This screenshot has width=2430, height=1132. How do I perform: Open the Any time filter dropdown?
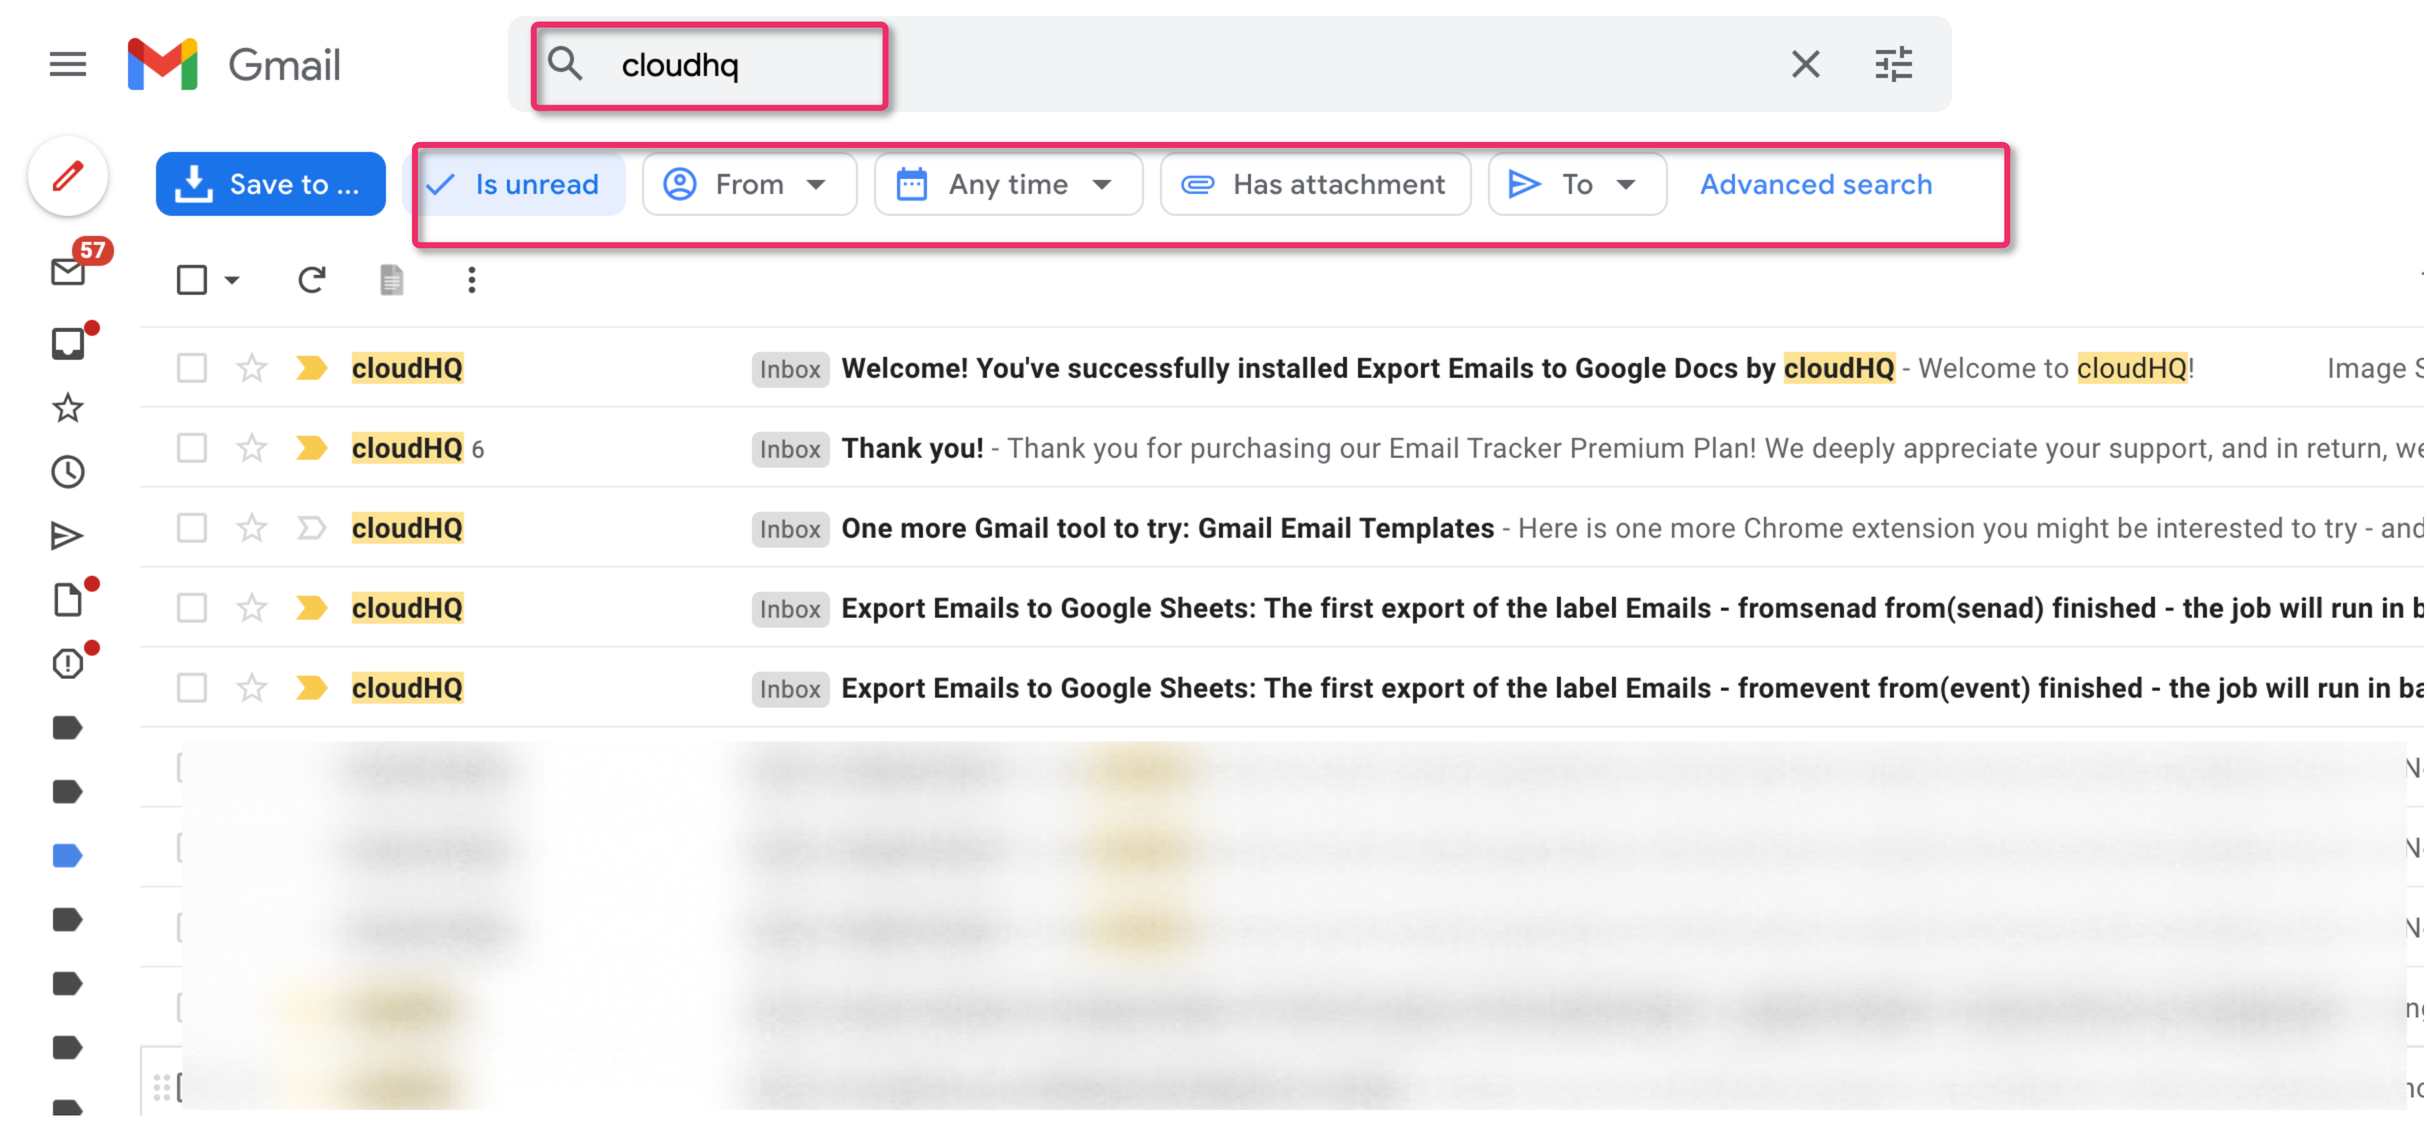click(1008, 184)
